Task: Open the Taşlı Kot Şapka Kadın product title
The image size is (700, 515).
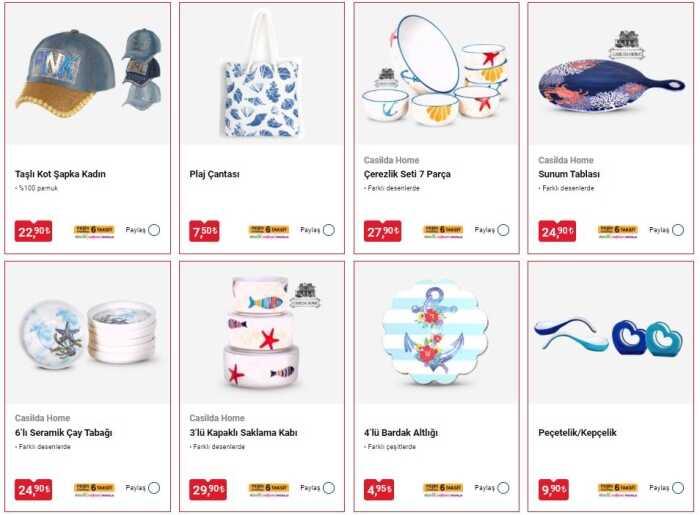Action: [60, 174]
